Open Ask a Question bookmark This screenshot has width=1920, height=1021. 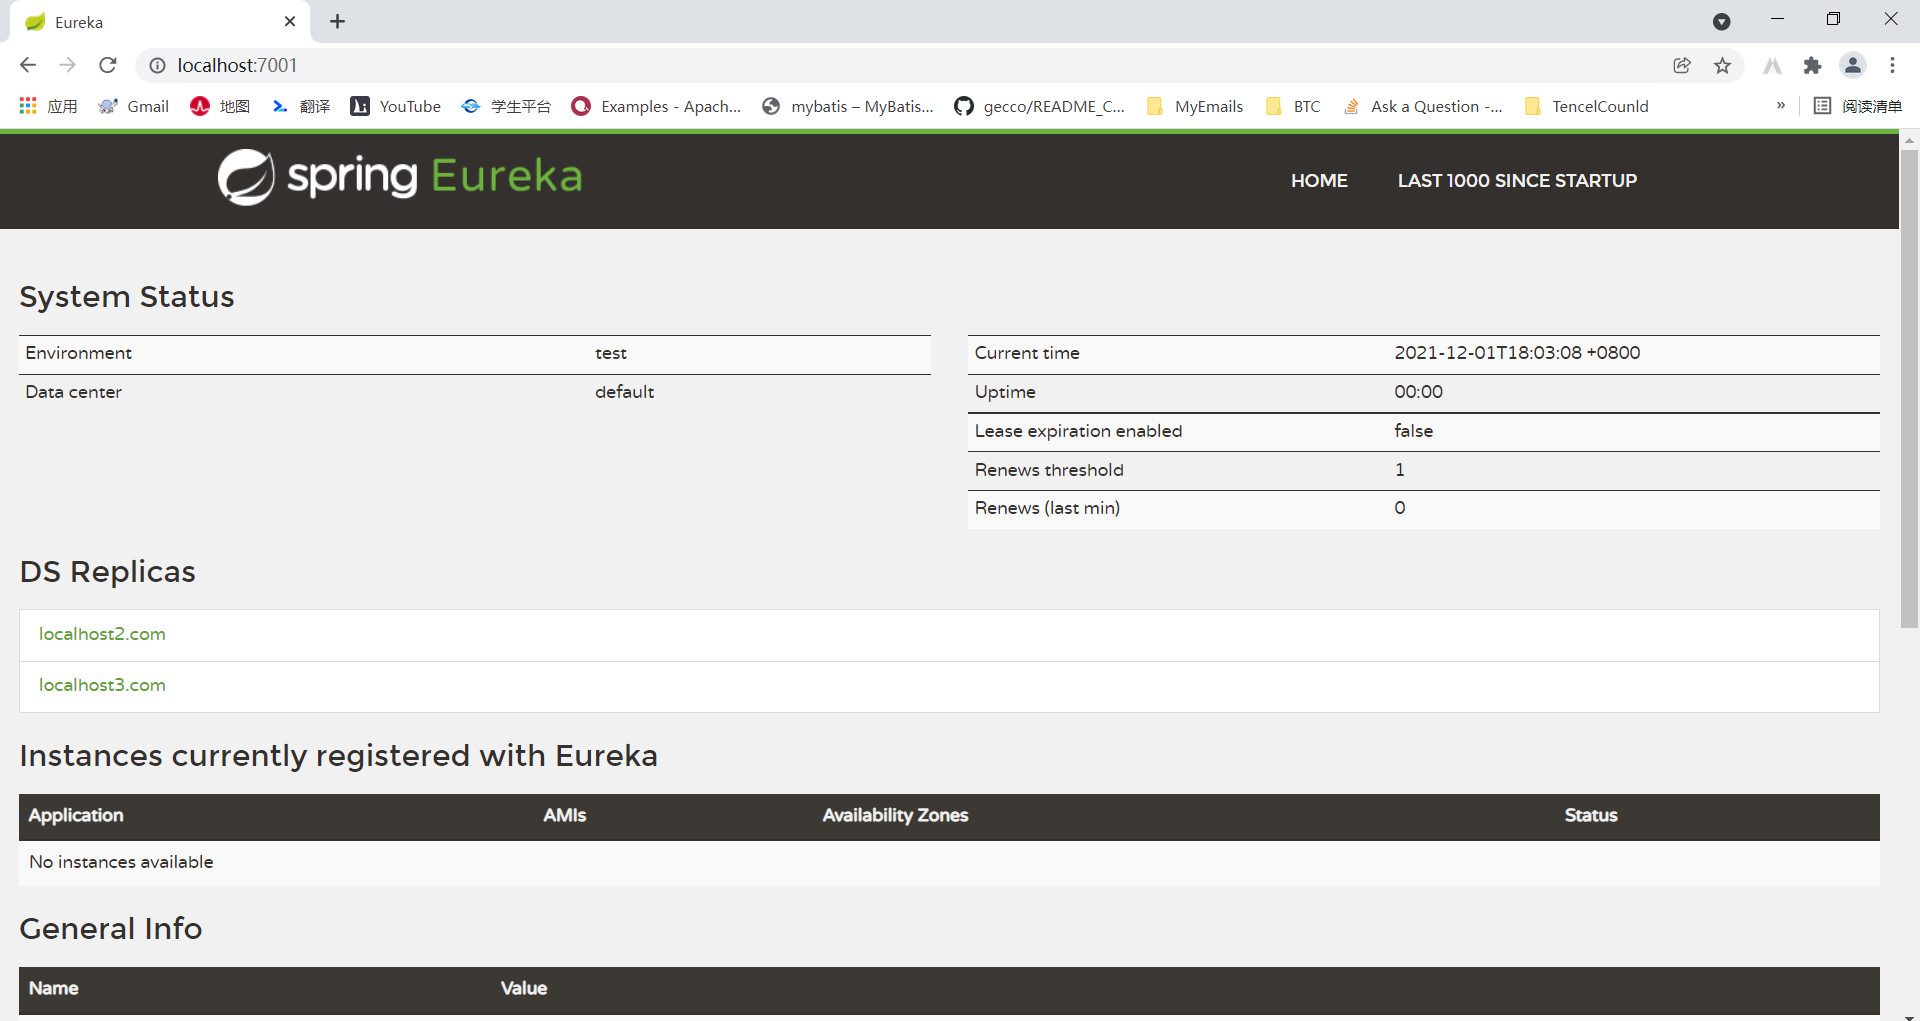pos(1423,106)
